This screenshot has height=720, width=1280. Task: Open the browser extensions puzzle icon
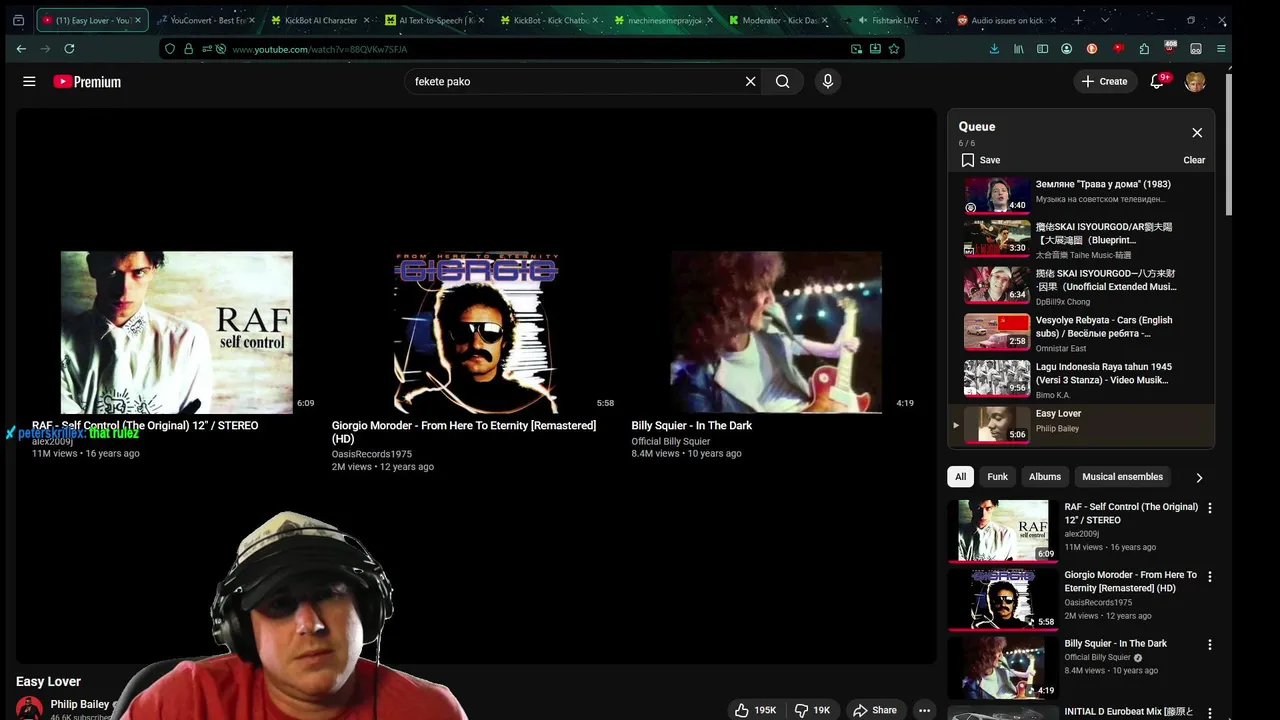[x=1144, y=49]
